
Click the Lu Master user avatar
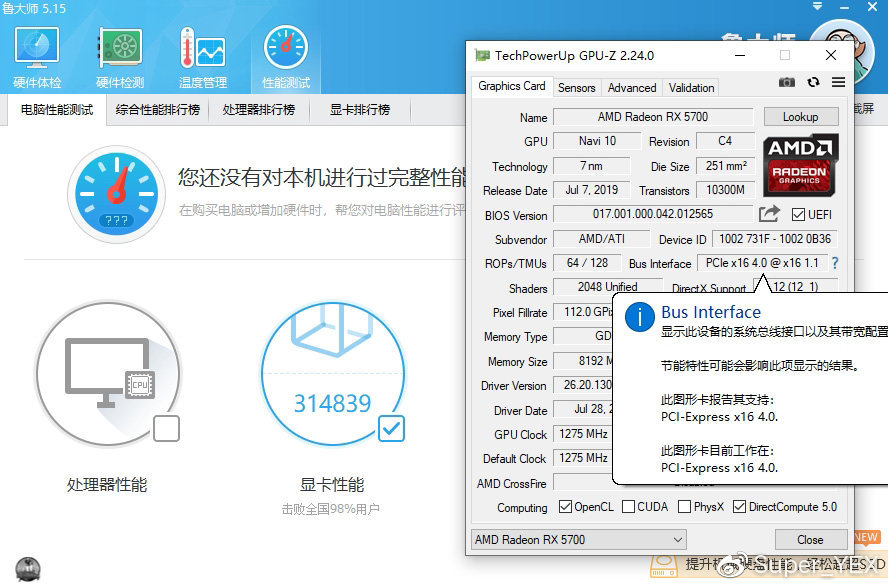click(842, 54)
